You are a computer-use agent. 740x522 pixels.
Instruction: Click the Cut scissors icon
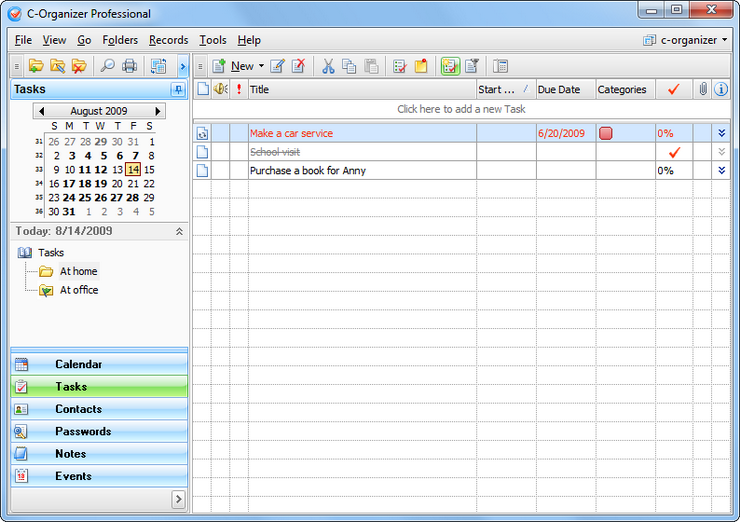click(x=326, y=66)
